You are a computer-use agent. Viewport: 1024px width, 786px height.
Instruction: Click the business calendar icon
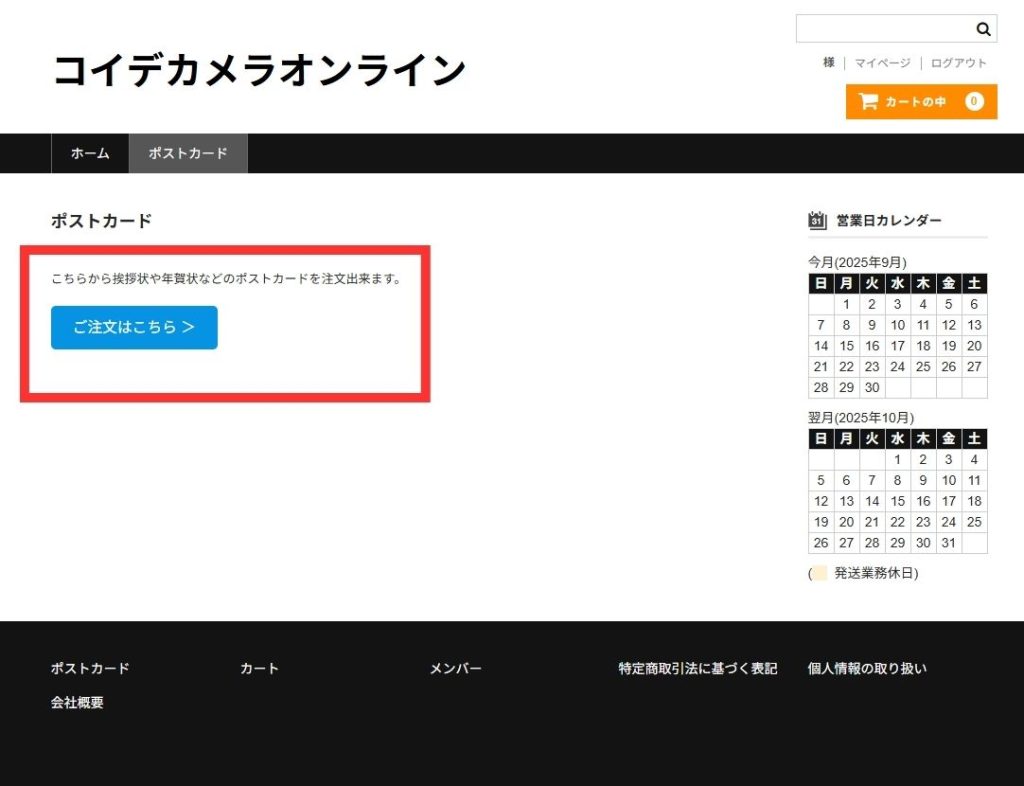point(817,221)
